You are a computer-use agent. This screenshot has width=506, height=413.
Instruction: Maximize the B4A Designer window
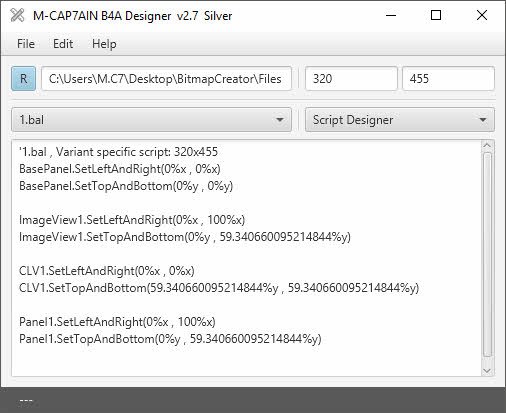436,15
